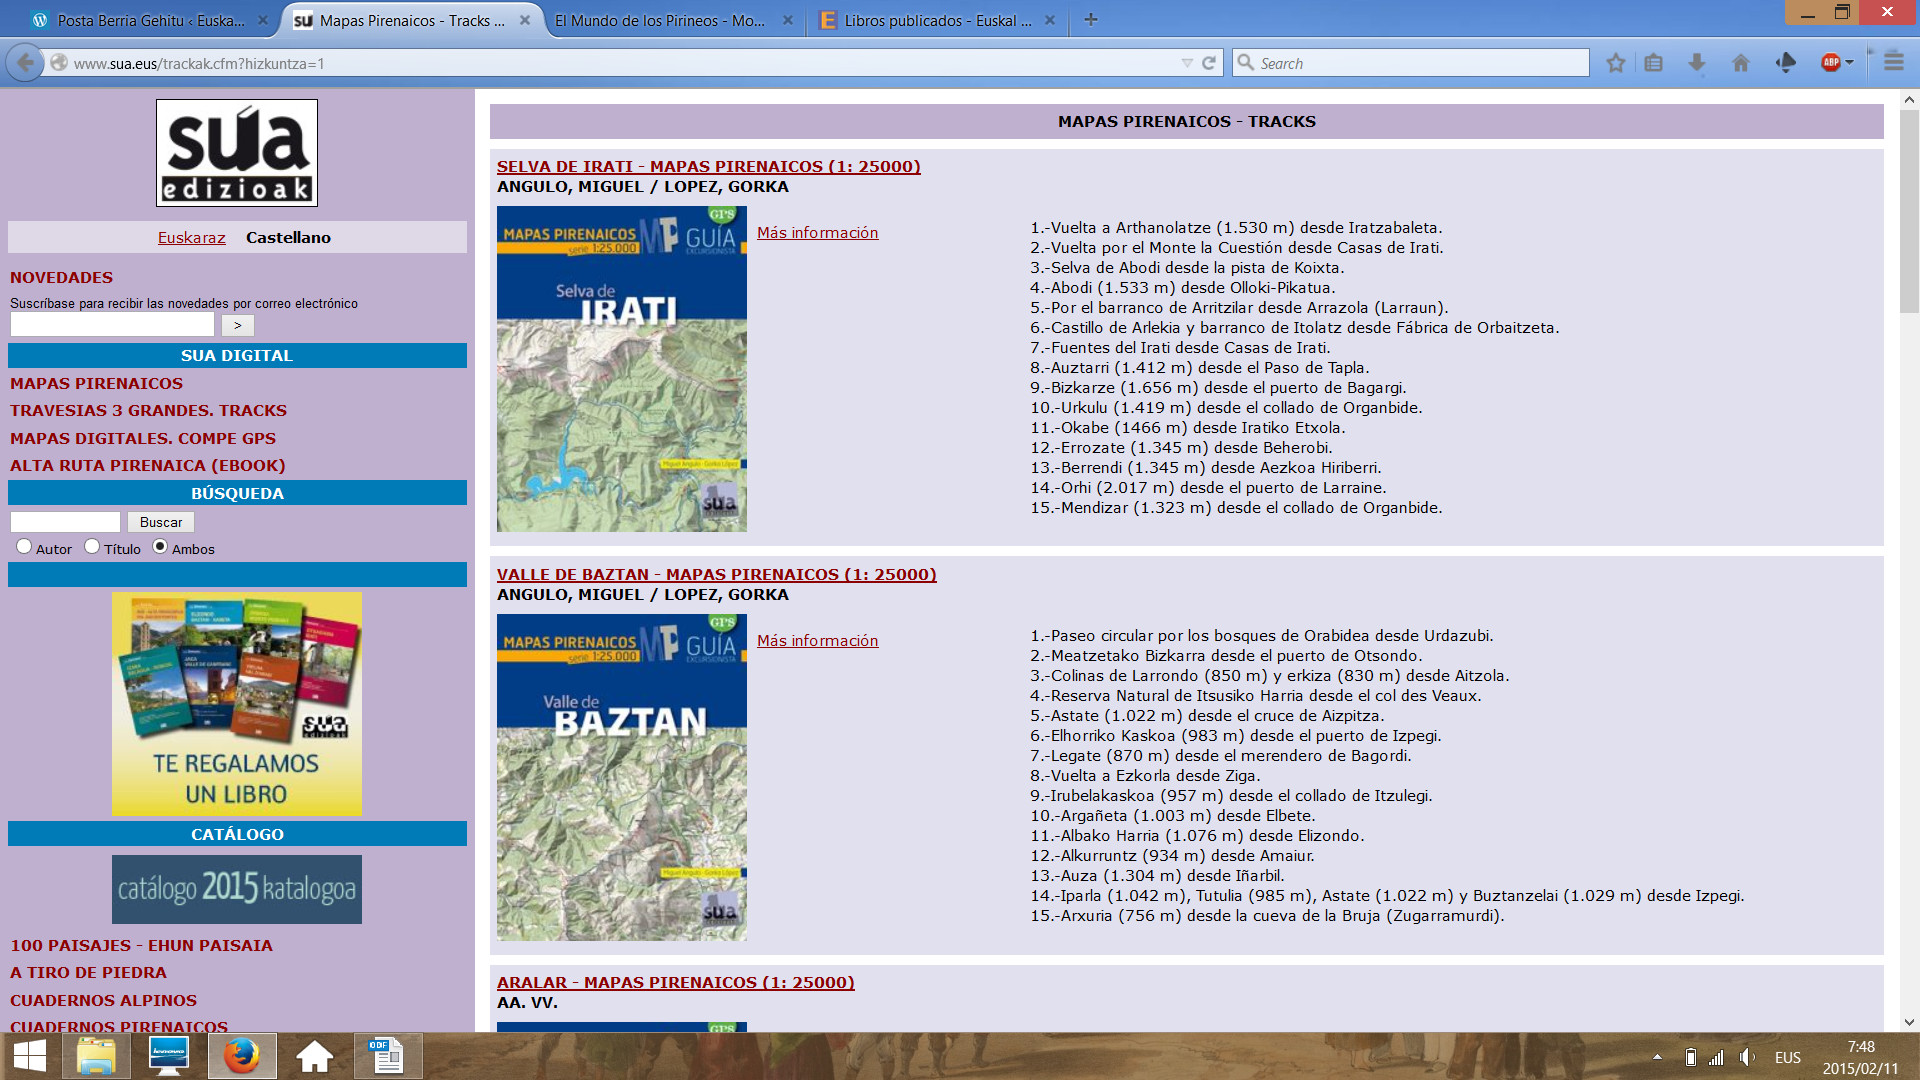Click the page vertical scrollbar thumb

(1909, 210)
